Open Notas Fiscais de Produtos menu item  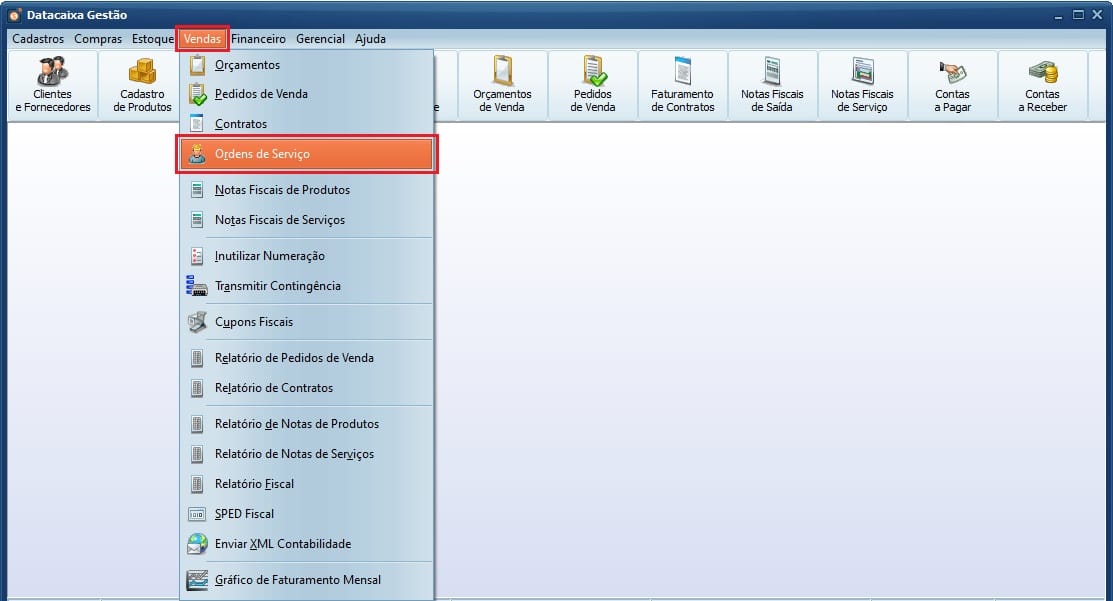(282, 190)
